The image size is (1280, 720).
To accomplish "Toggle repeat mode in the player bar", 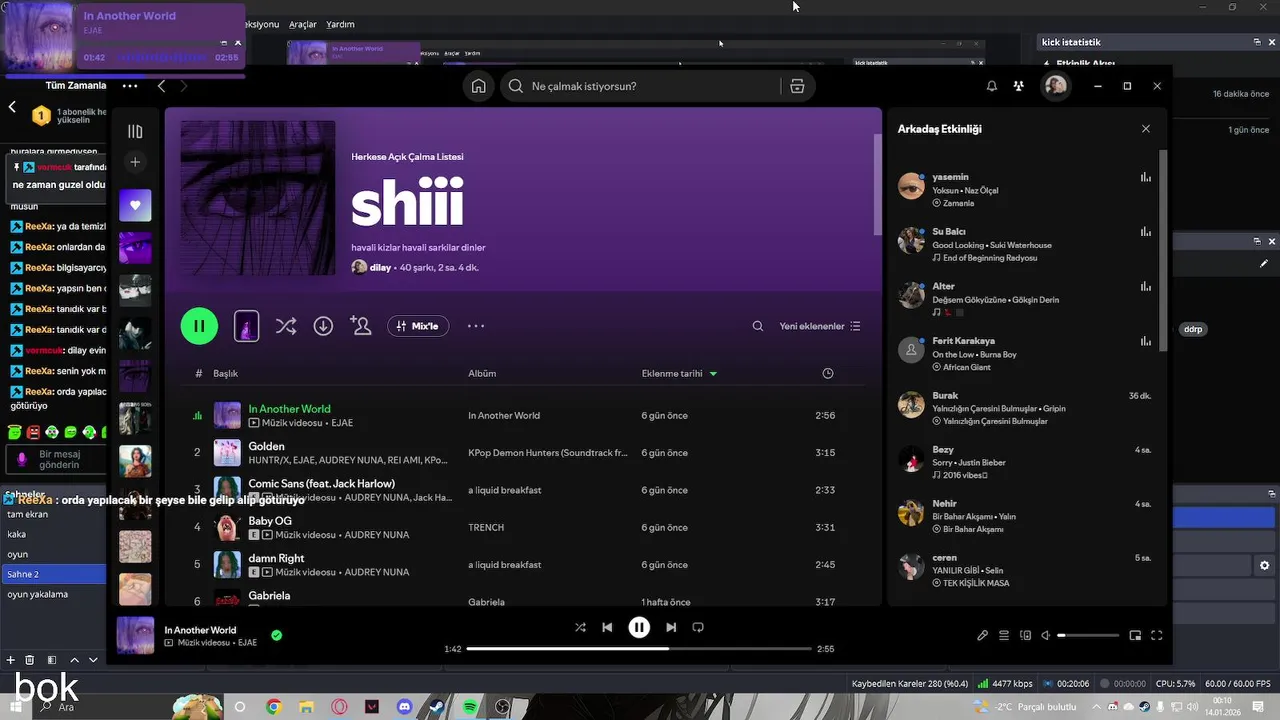I will coord(698,627).
